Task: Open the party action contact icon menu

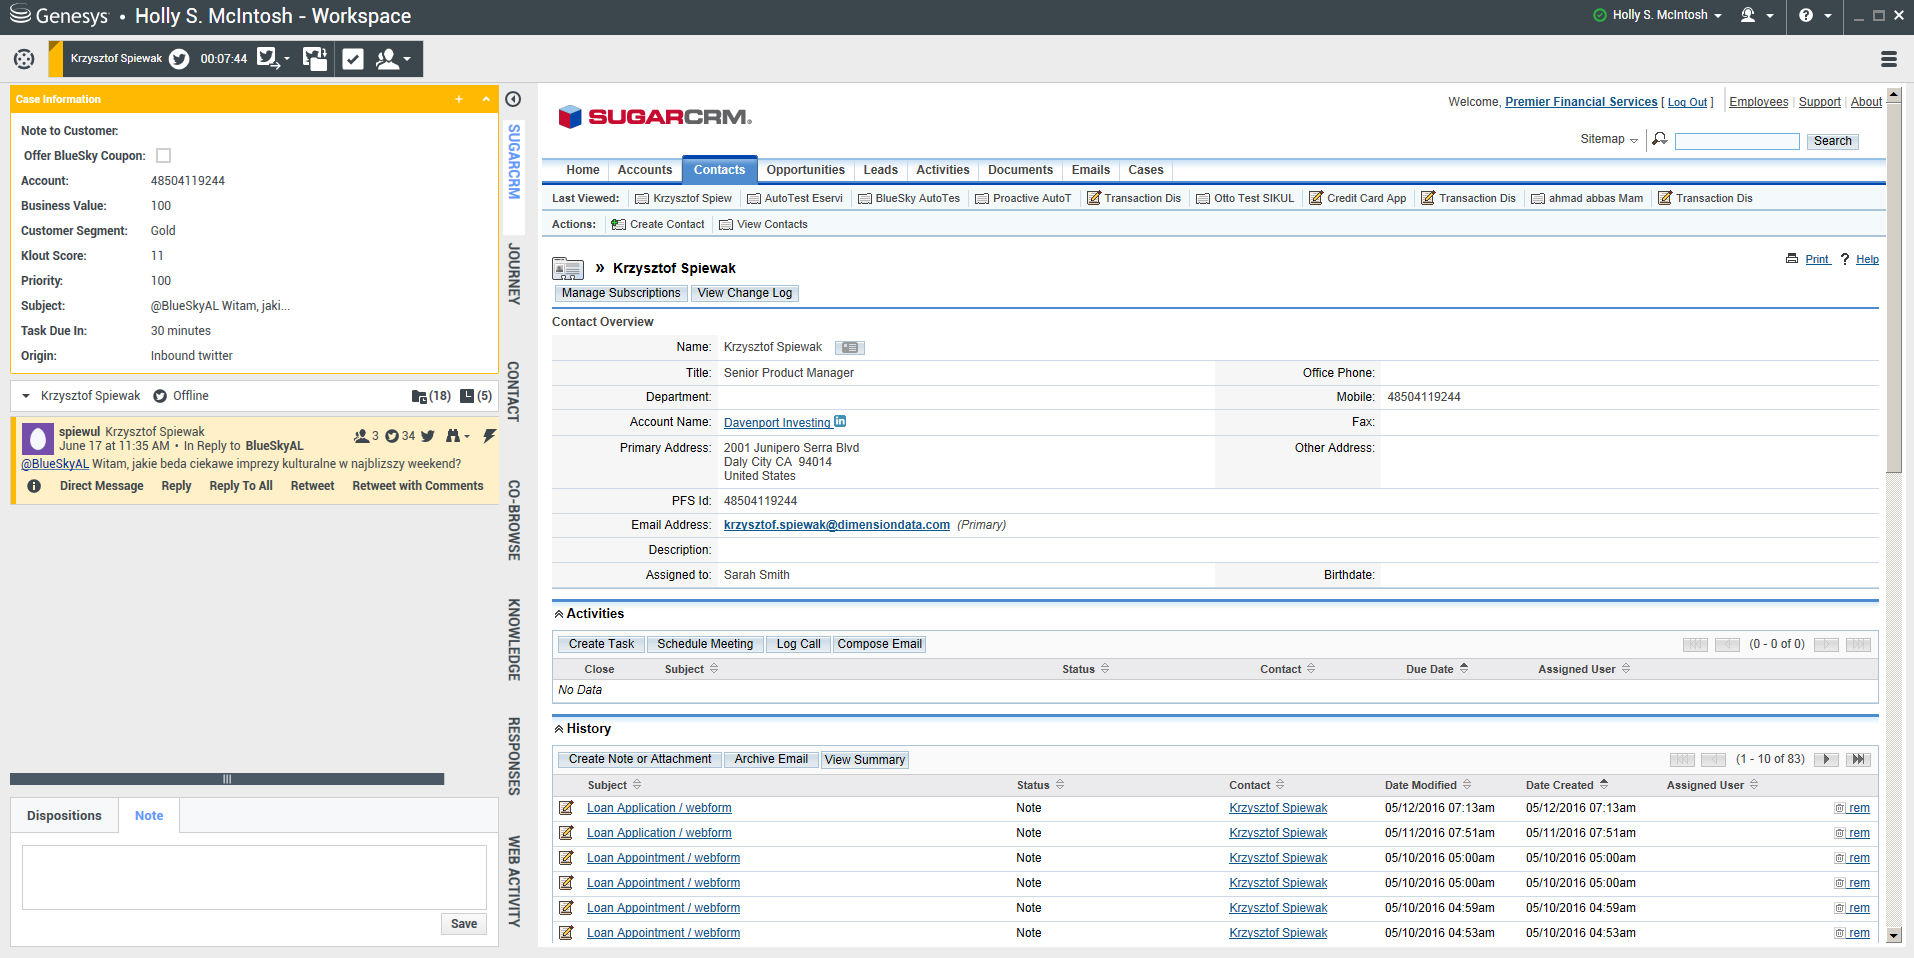Action: pos(388,59)
